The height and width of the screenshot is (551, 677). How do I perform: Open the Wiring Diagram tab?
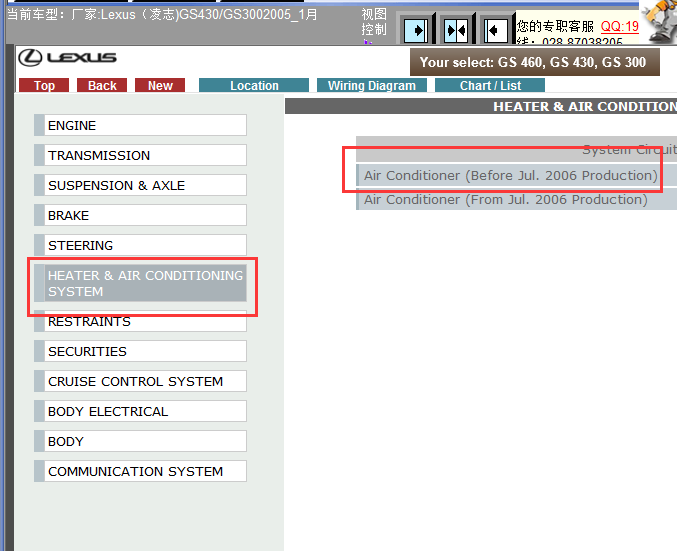(x=372, y=86)
